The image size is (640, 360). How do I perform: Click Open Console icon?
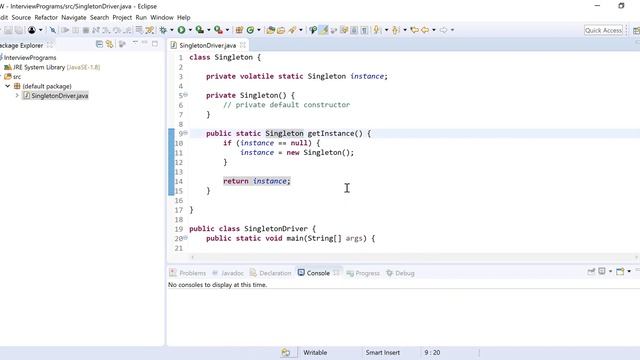point(620,271)
